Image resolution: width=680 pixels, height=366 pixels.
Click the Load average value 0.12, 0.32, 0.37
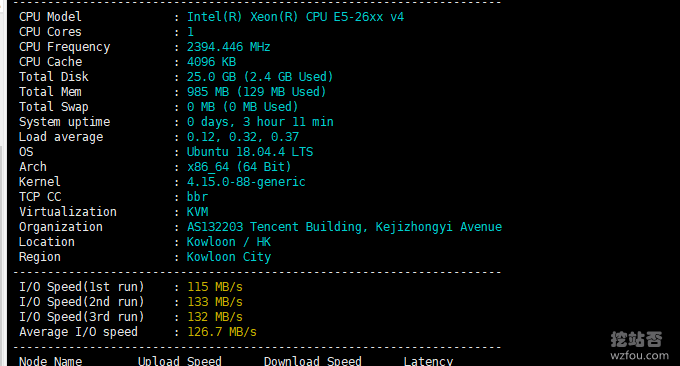click(243, 137)
